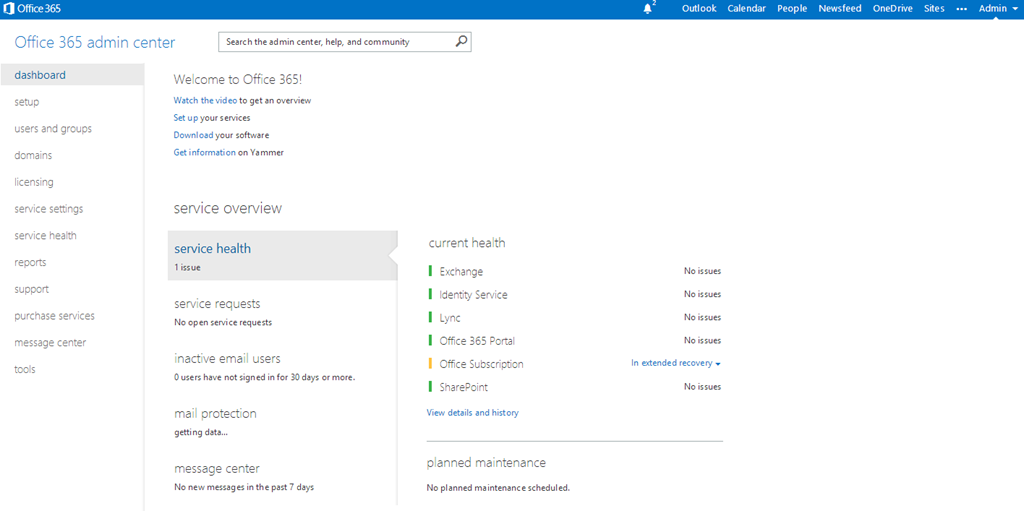The image size is (1024, 511).
Task: Select the message center overview tile
Action: point(282,476)
